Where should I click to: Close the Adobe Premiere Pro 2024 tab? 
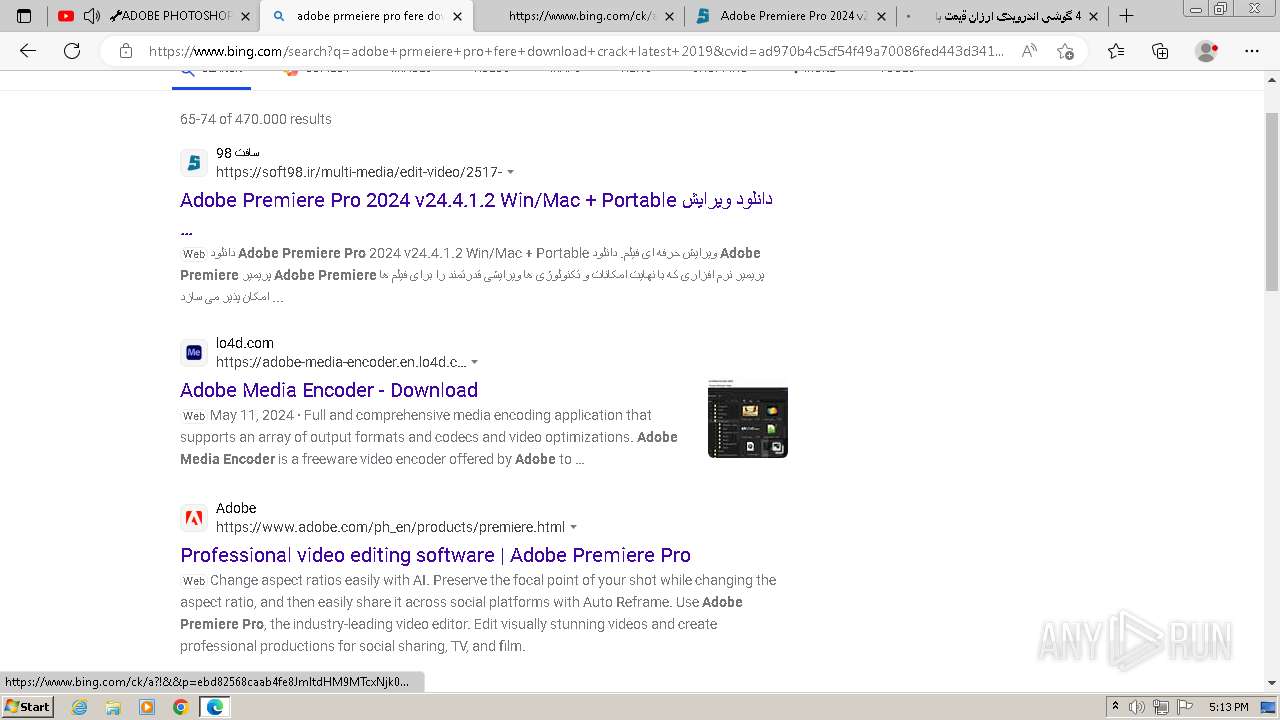point(881,16)
